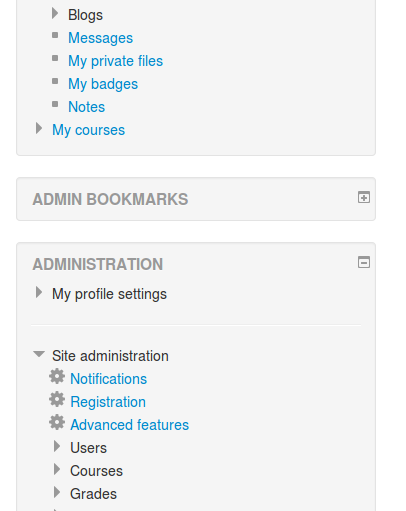
Task: Collapse the Site administration arrow
Action: (x=39, y=354)
